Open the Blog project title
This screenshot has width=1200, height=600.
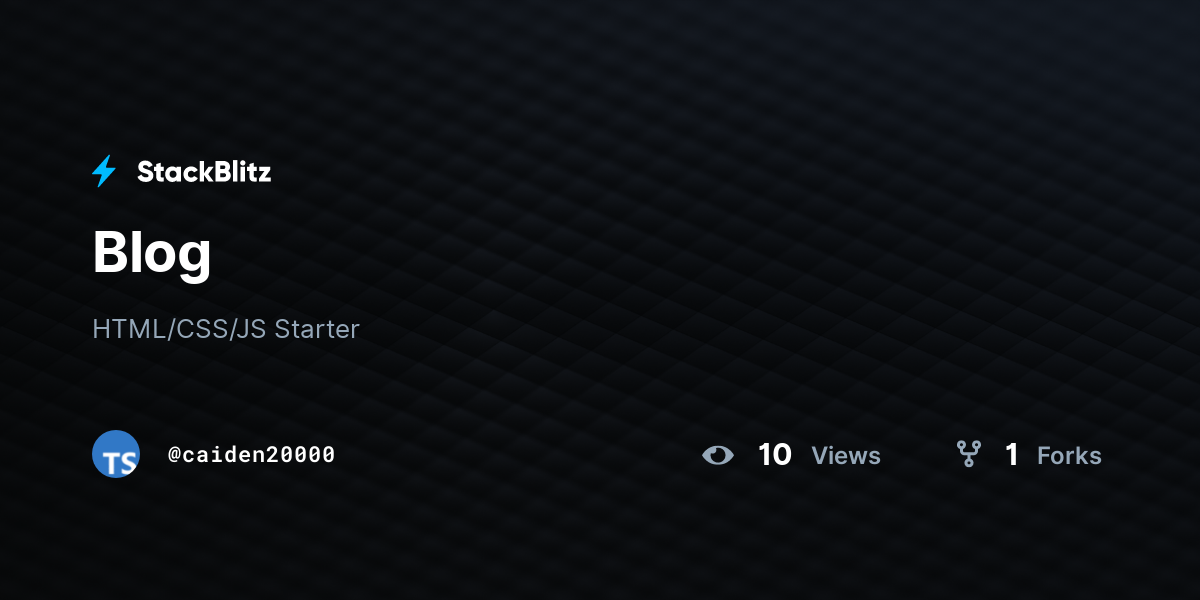pos(152,253)
